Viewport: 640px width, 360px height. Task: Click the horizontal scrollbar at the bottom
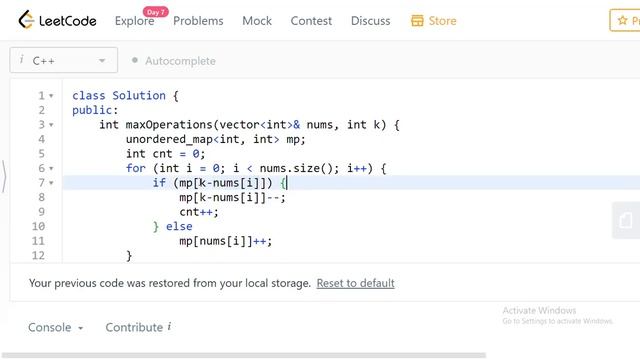[244, 356]
